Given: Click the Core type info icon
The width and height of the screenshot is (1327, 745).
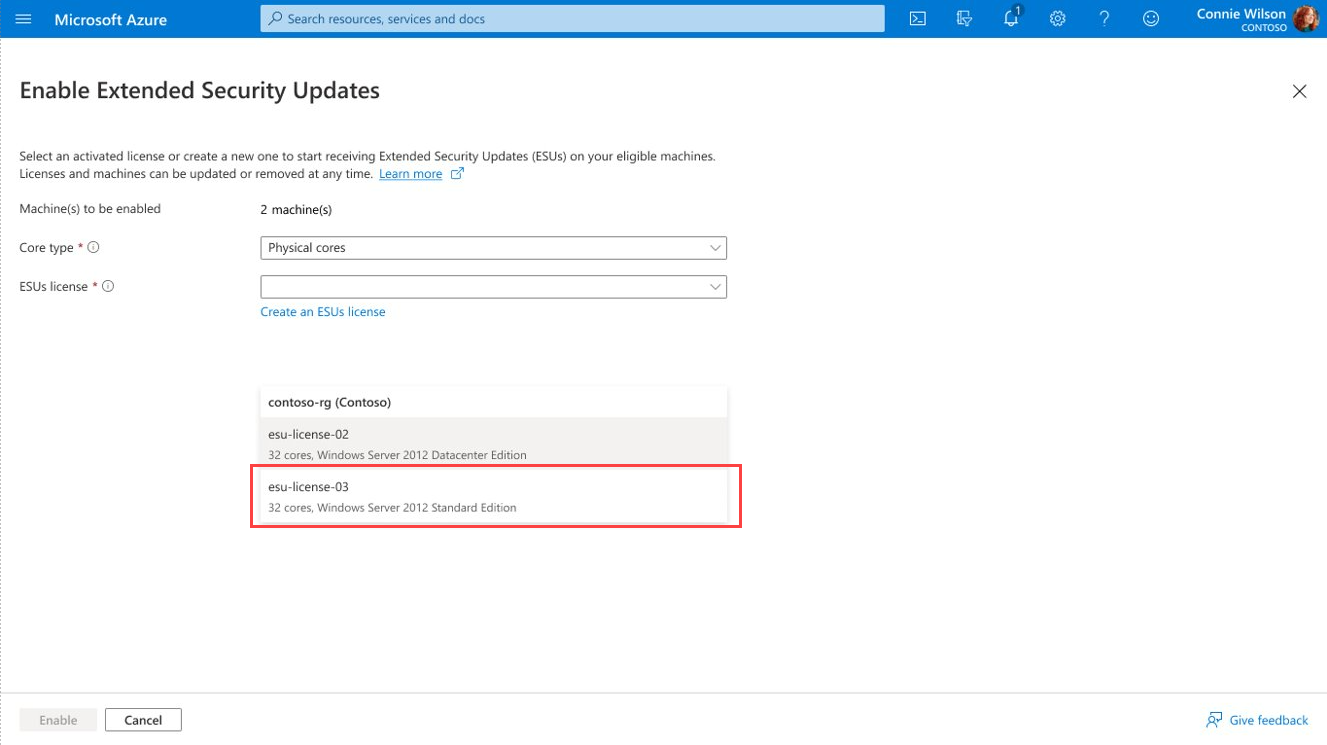Looking at the screenshot, I should point(94,248).
